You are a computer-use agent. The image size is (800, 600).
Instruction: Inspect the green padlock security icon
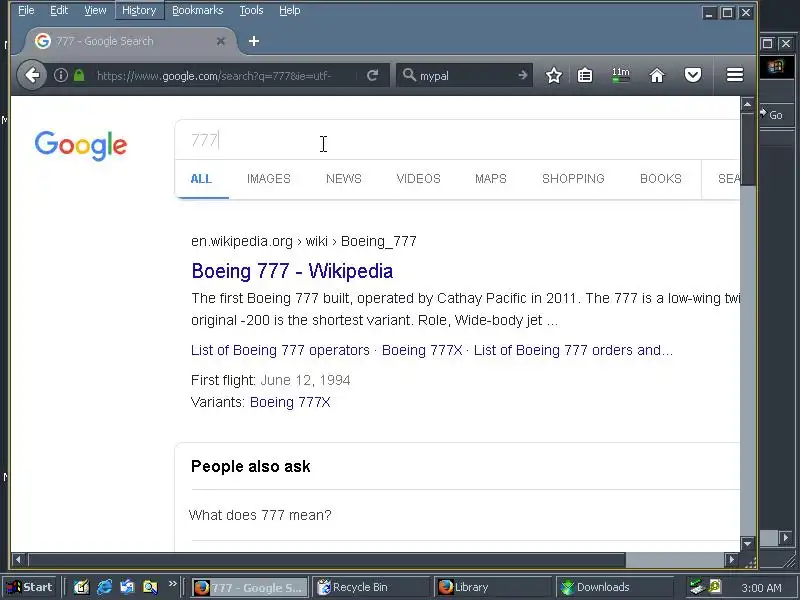pyautogui.click(x=79, y=76)
